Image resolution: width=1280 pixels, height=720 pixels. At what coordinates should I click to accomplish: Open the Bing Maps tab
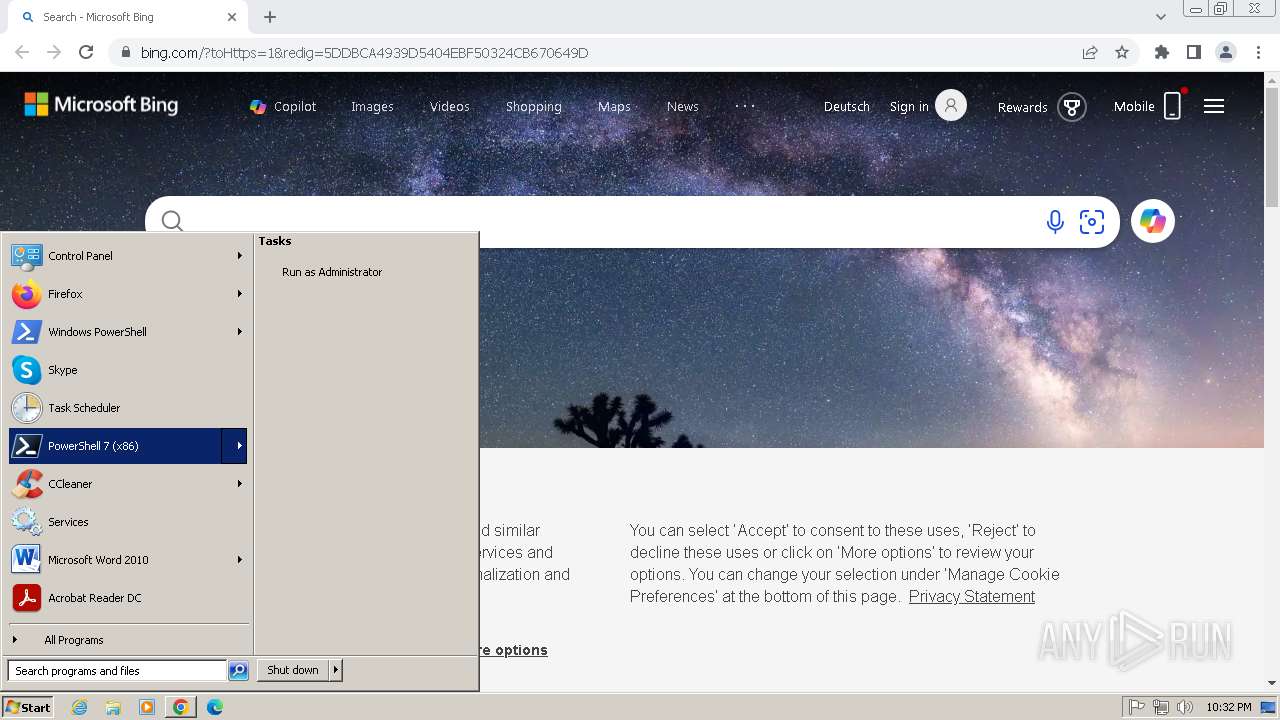click(x=614, y=106)
